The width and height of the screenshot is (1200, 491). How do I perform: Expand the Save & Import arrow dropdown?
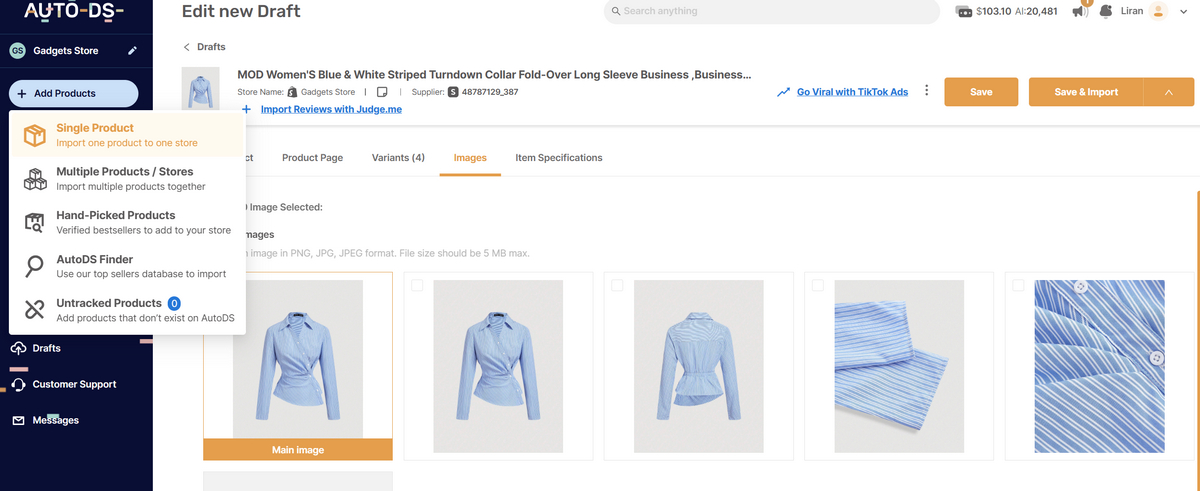coord(1169,92)
